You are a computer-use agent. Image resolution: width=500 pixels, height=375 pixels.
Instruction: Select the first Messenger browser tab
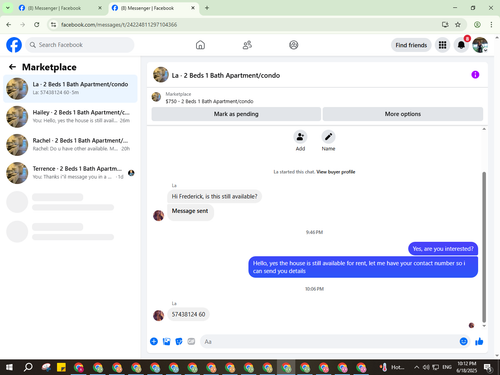pyautogui.click(x=60, y=8)
